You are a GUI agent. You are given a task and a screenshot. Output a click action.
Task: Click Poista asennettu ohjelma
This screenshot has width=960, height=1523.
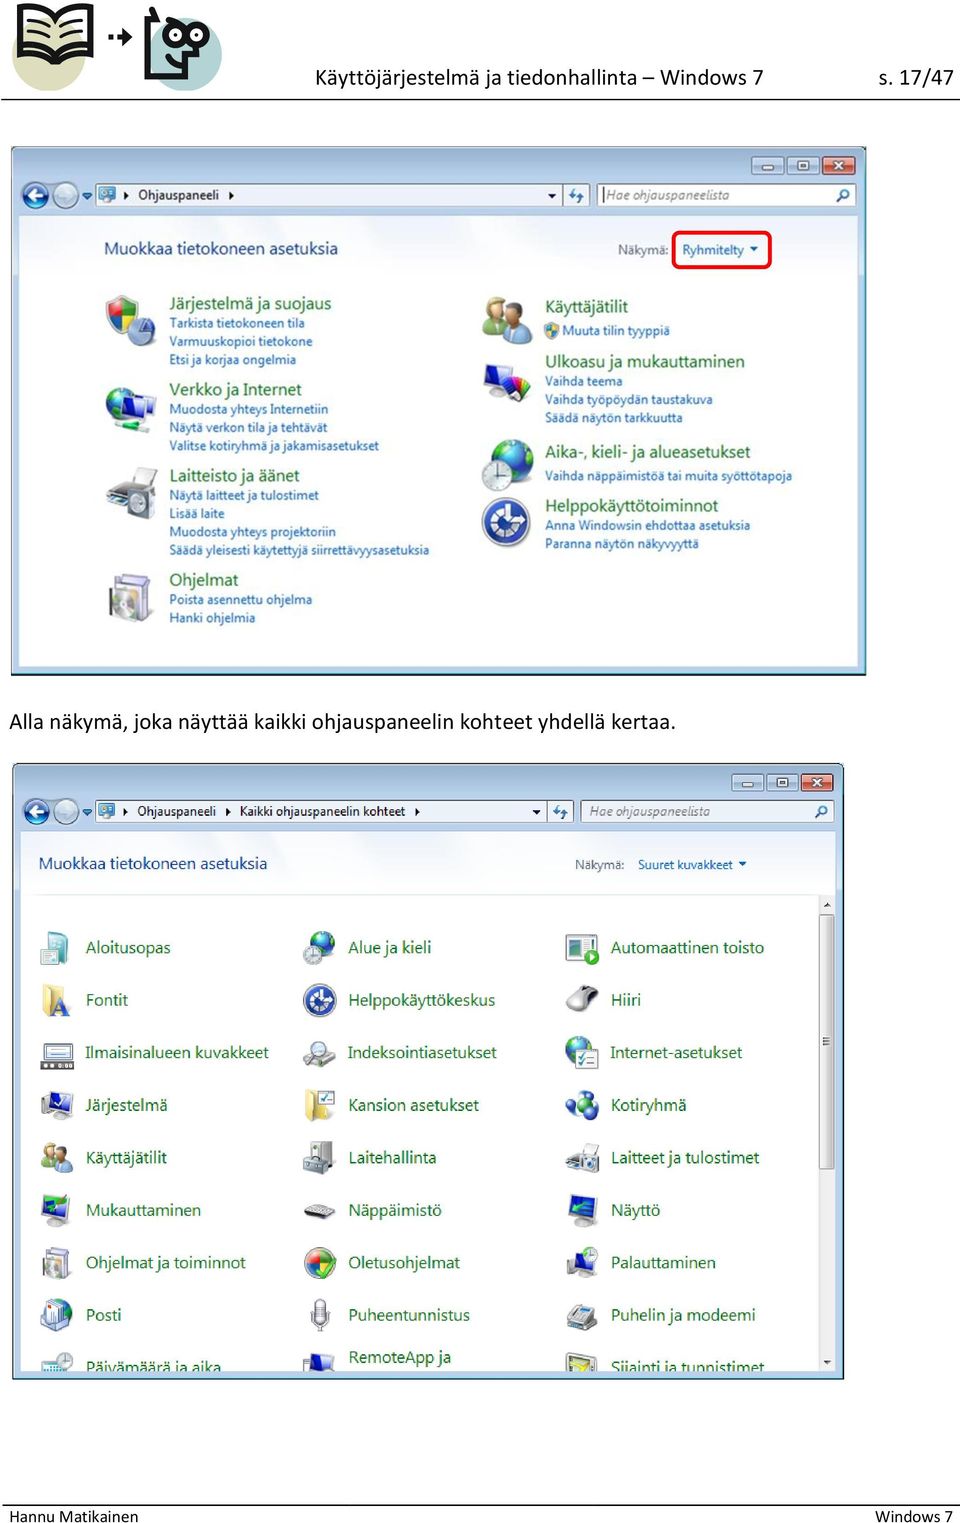tap(240, 600)
